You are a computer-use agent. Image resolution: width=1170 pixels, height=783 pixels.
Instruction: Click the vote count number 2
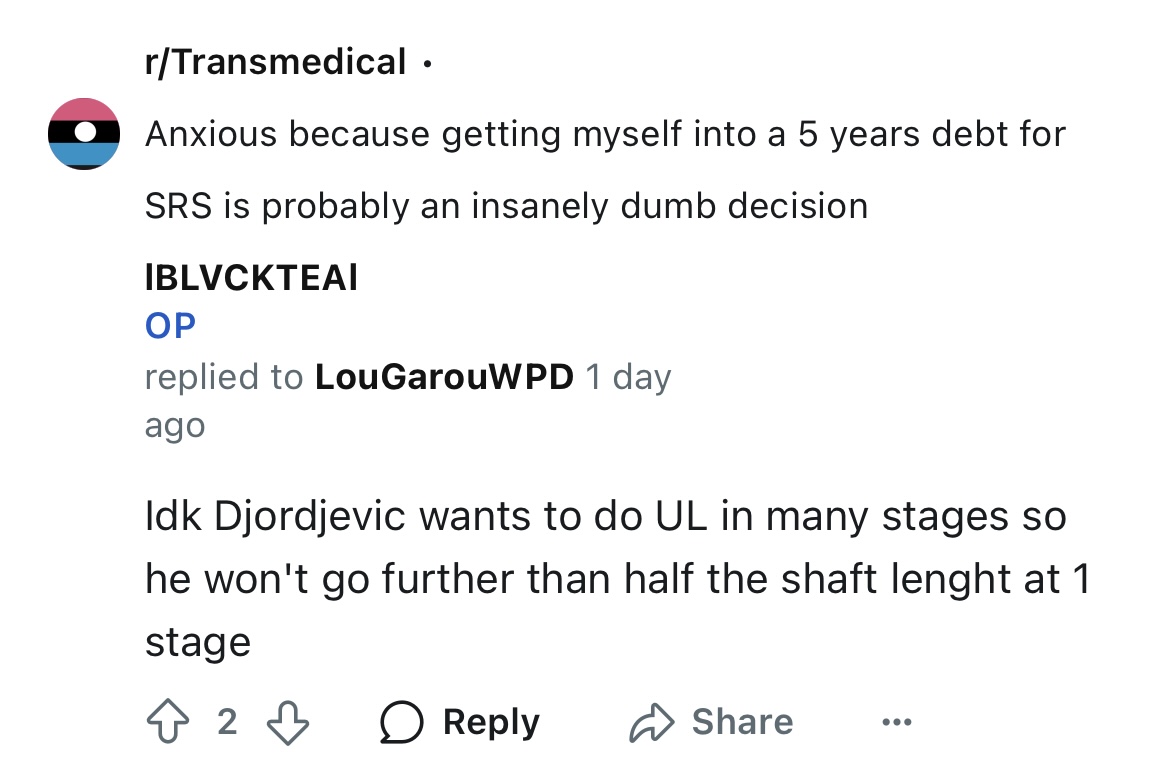[x=228, y=722]
